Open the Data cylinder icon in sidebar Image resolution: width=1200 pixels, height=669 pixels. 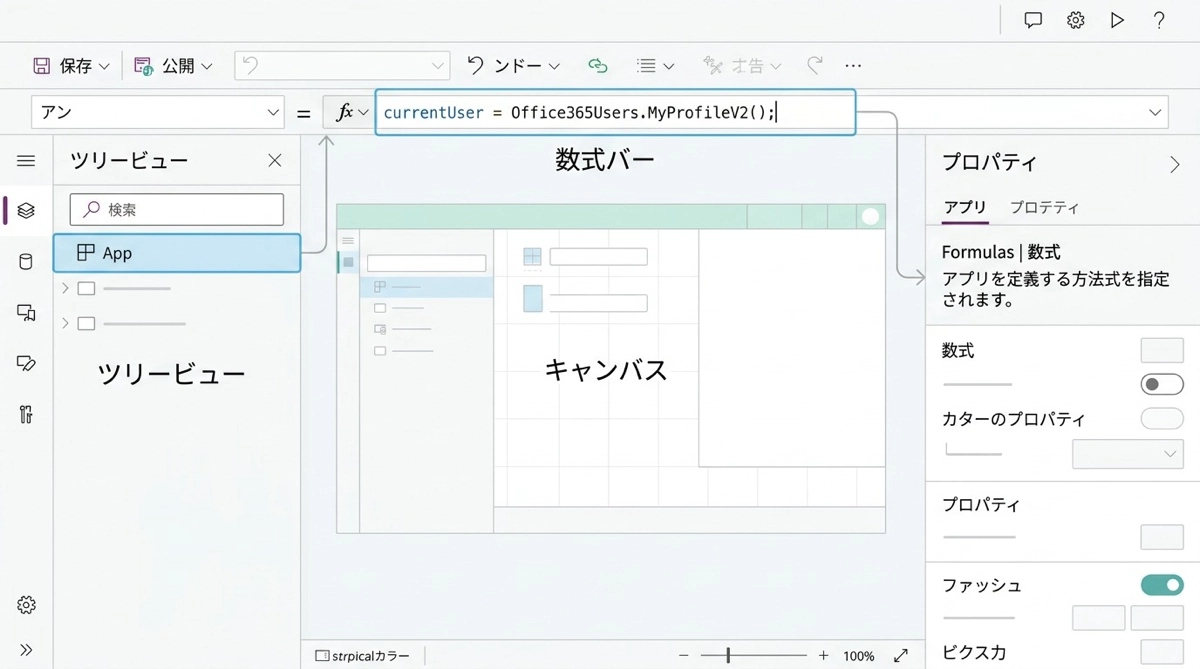(26, 262)
